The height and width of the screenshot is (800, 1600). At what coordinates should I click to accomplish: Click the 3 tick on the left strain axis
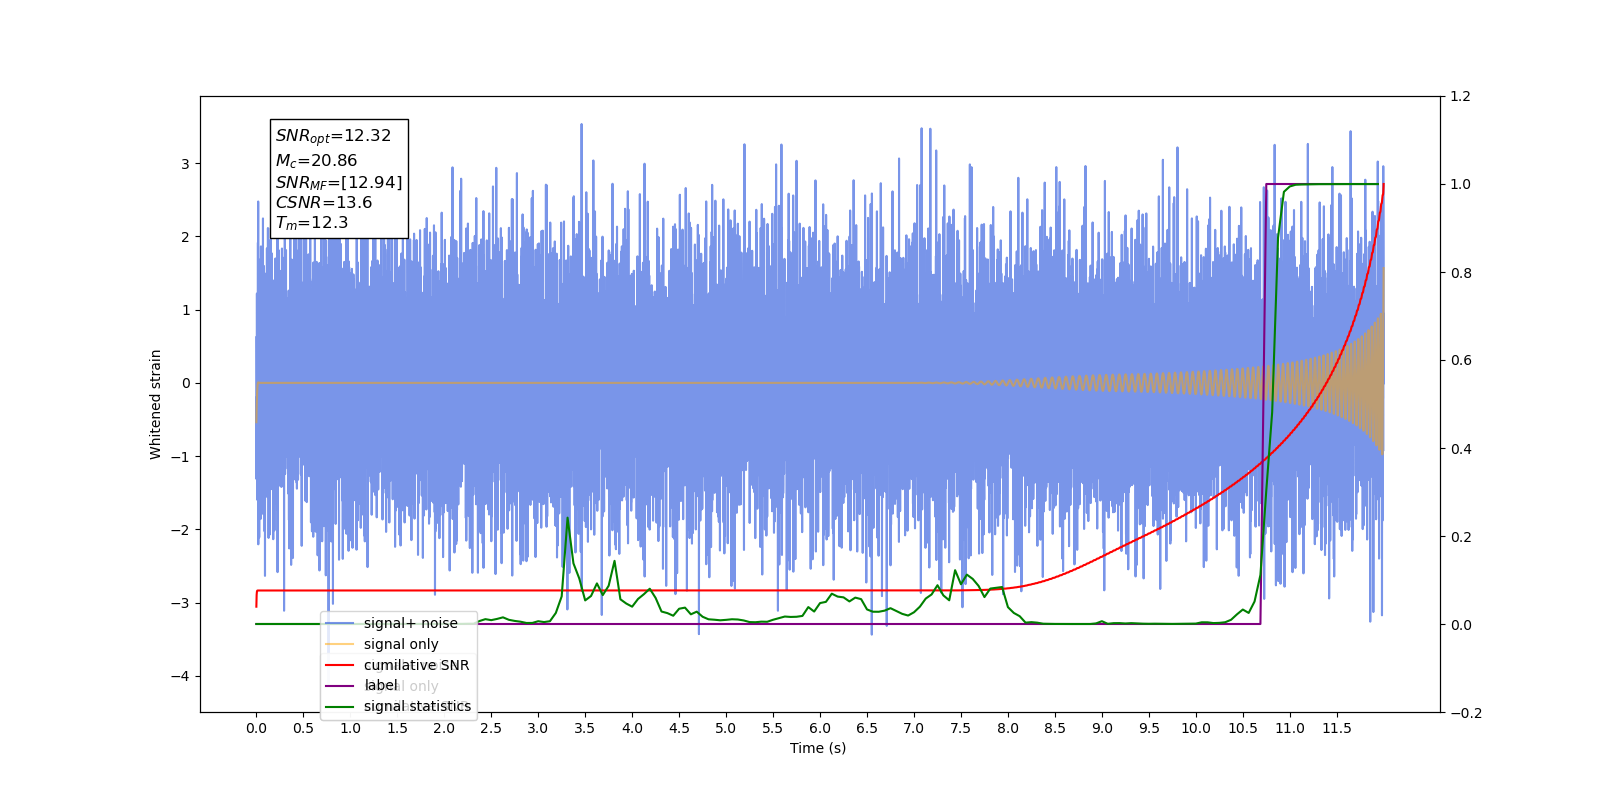coord(185,164)
